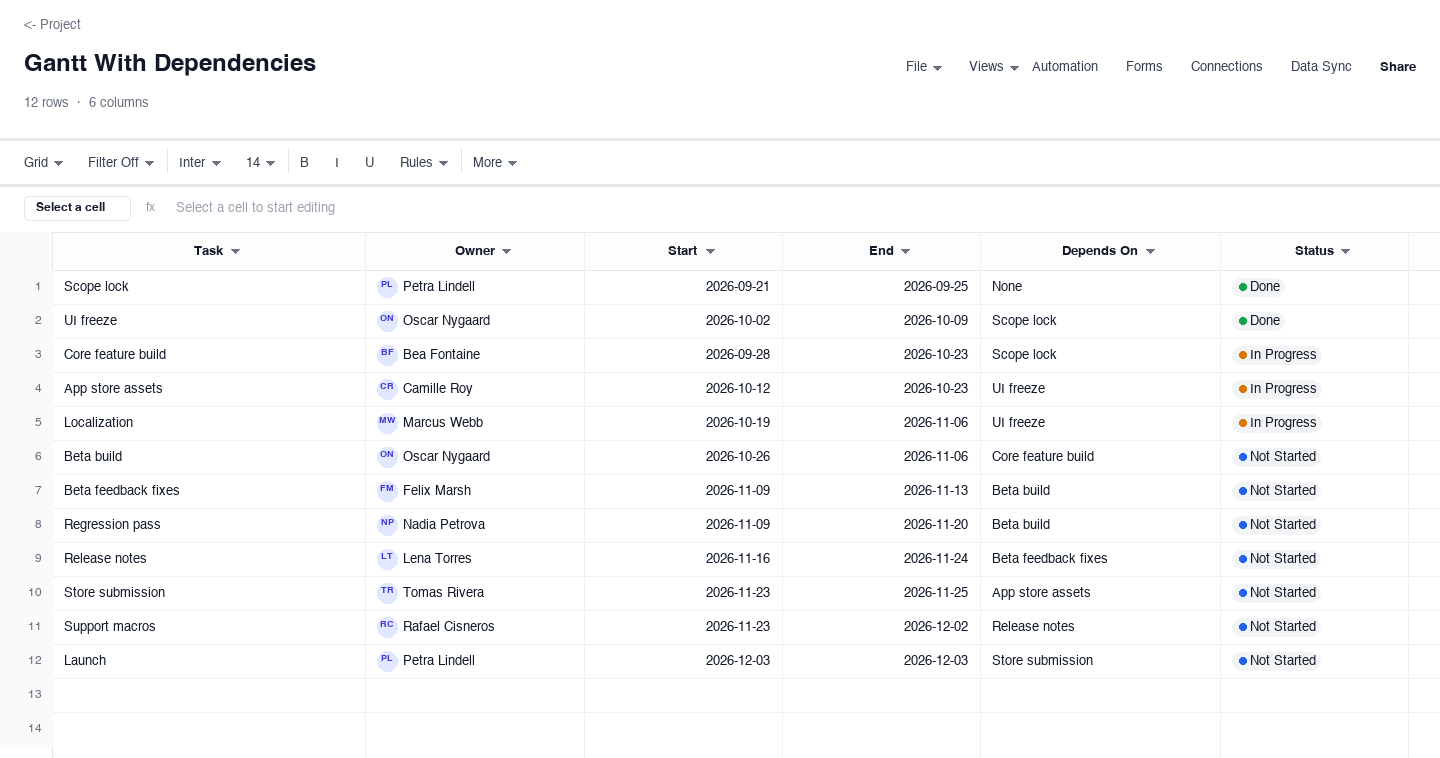This screenshot has height=758, width=1440.
Task: Open Data Sync
Action: point(1321,67)
